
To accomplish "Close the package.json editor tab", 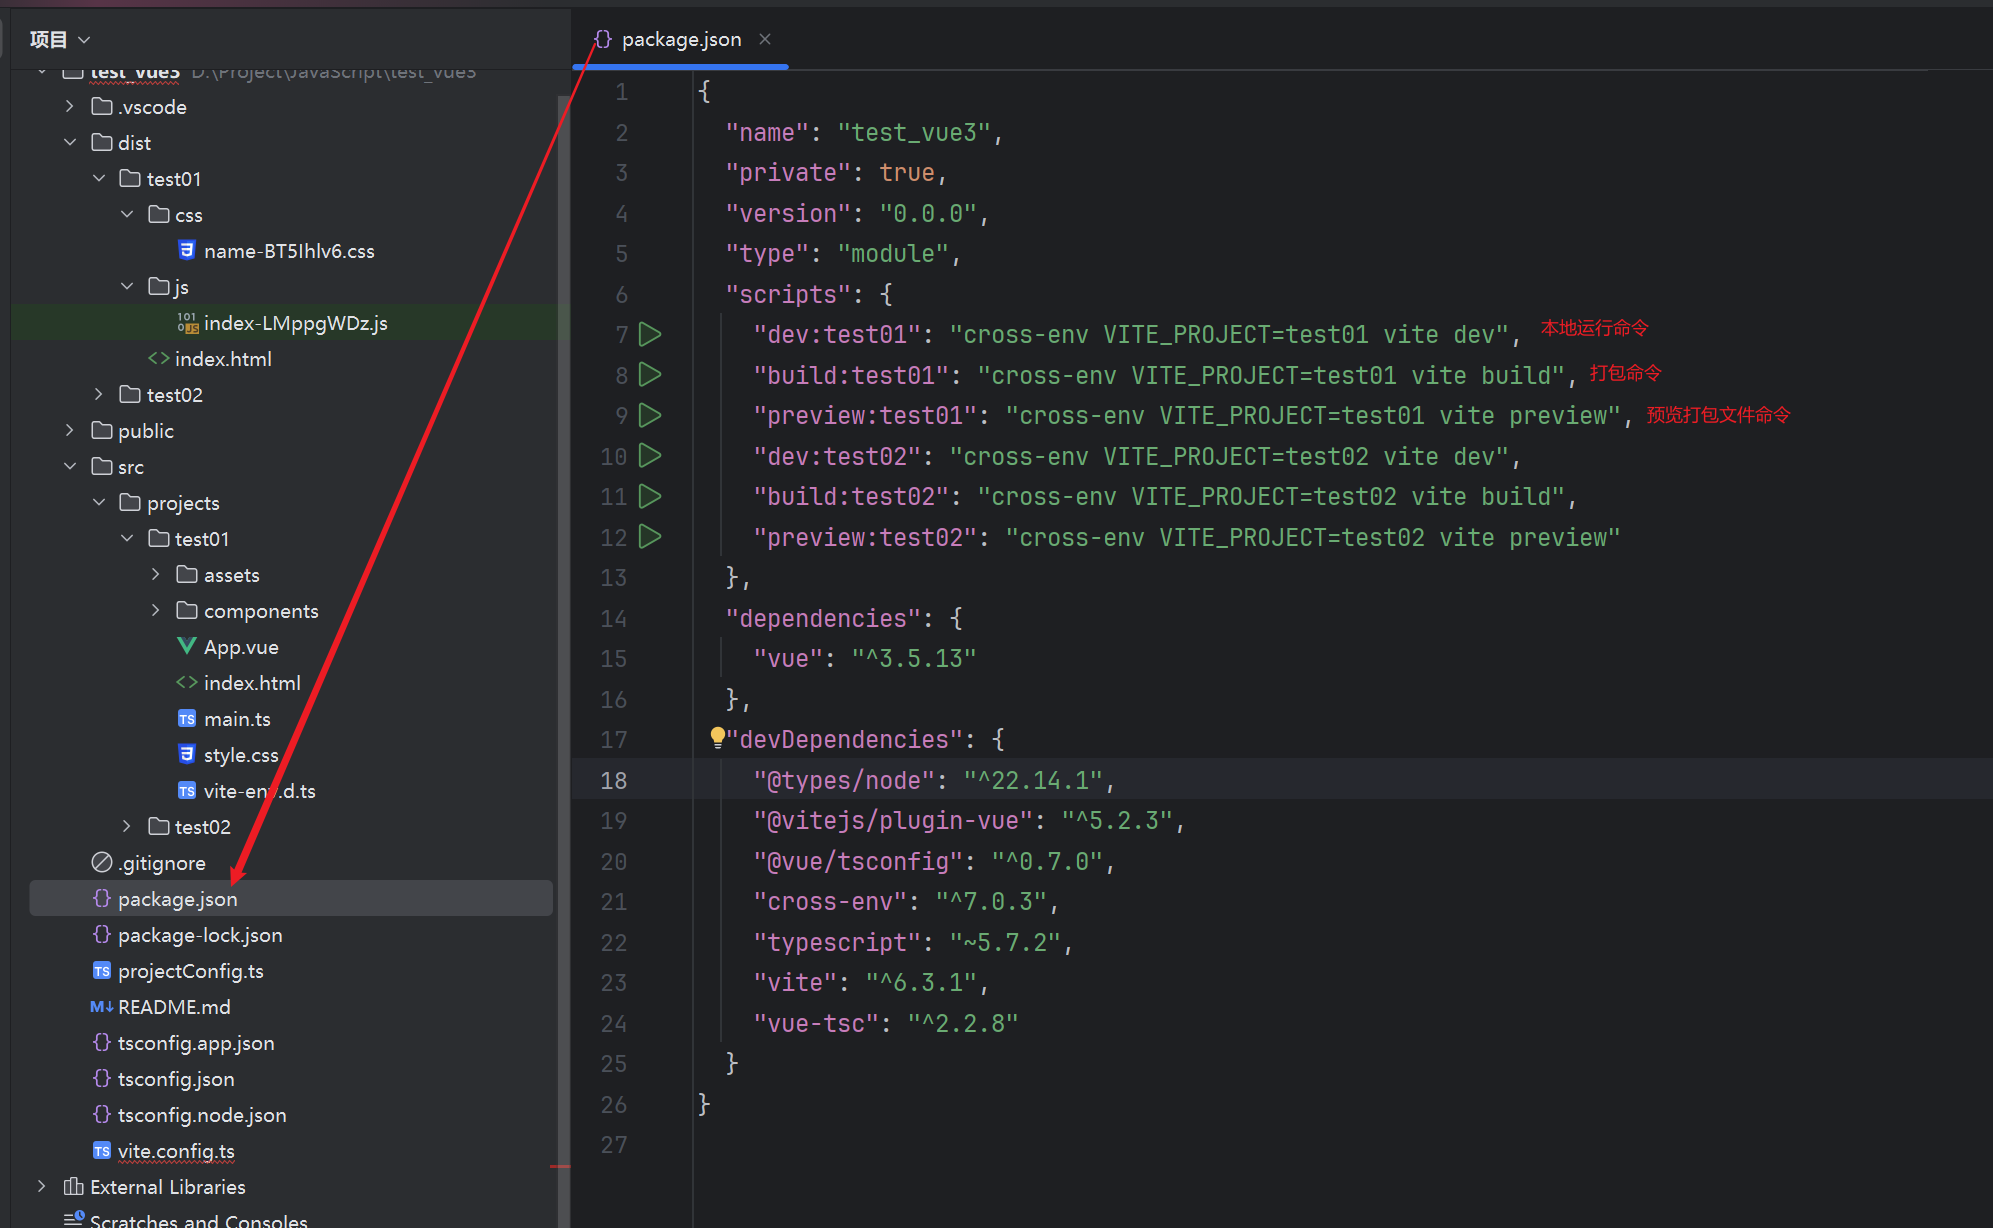I will [x=765, y=39].
